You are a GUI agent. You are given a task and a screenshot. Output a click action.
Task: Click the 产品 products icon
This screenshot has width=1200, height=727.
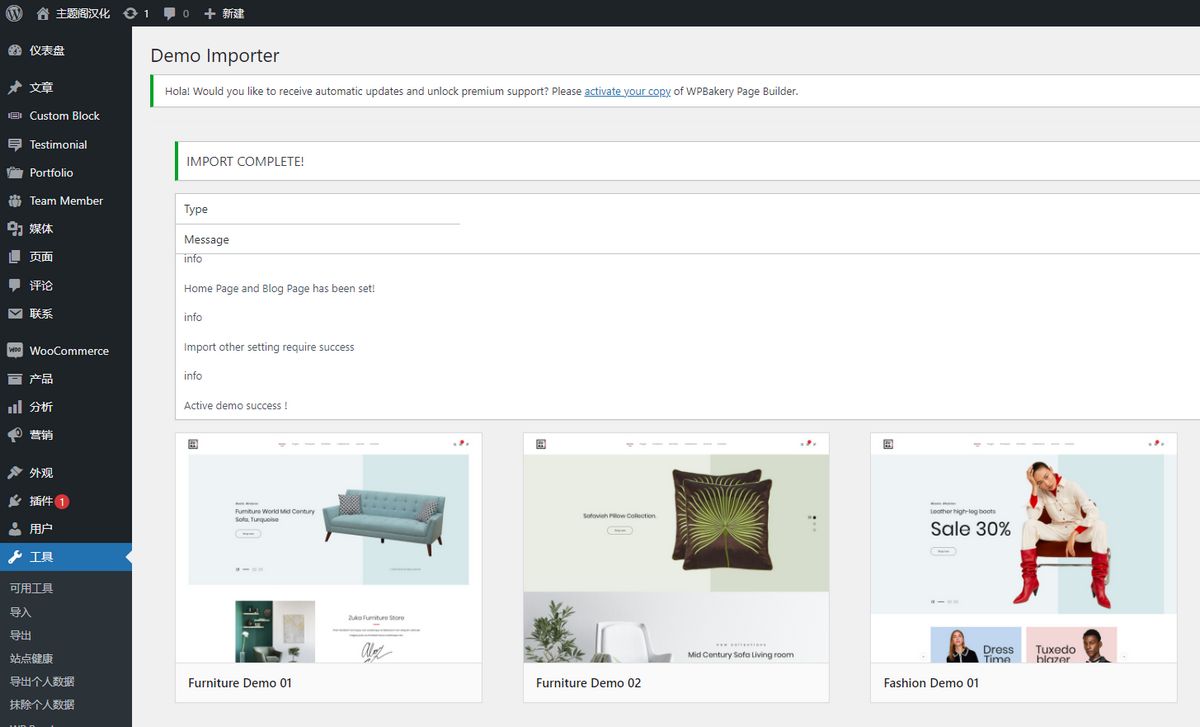coord(15,379)
